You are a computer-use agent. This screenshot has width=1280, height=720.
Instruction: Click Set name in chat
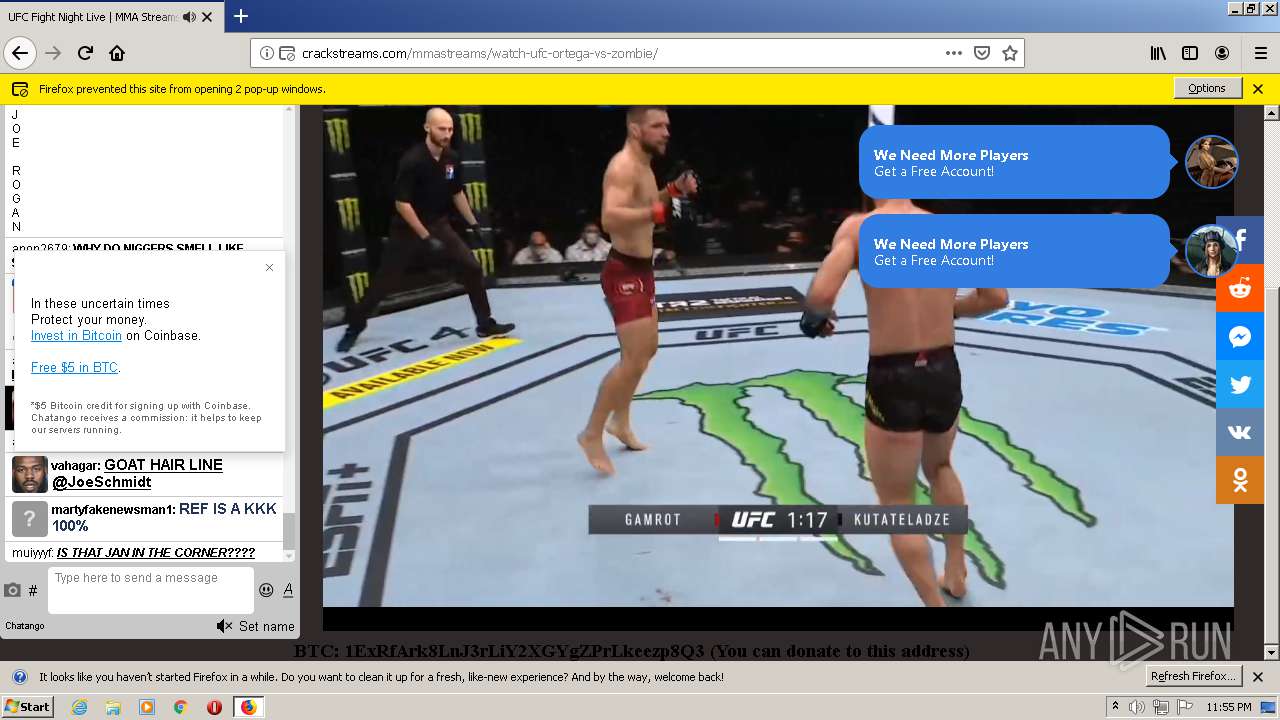pos(266,626)
